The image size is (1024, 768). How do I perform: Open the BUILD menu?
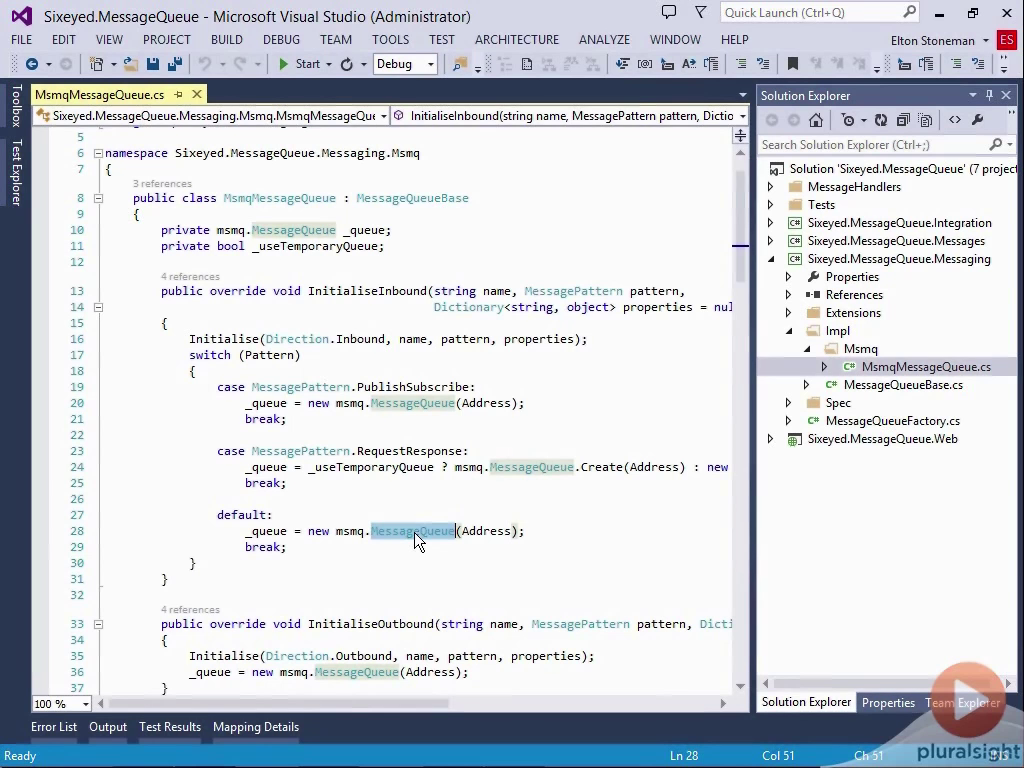tap(227, 40)
